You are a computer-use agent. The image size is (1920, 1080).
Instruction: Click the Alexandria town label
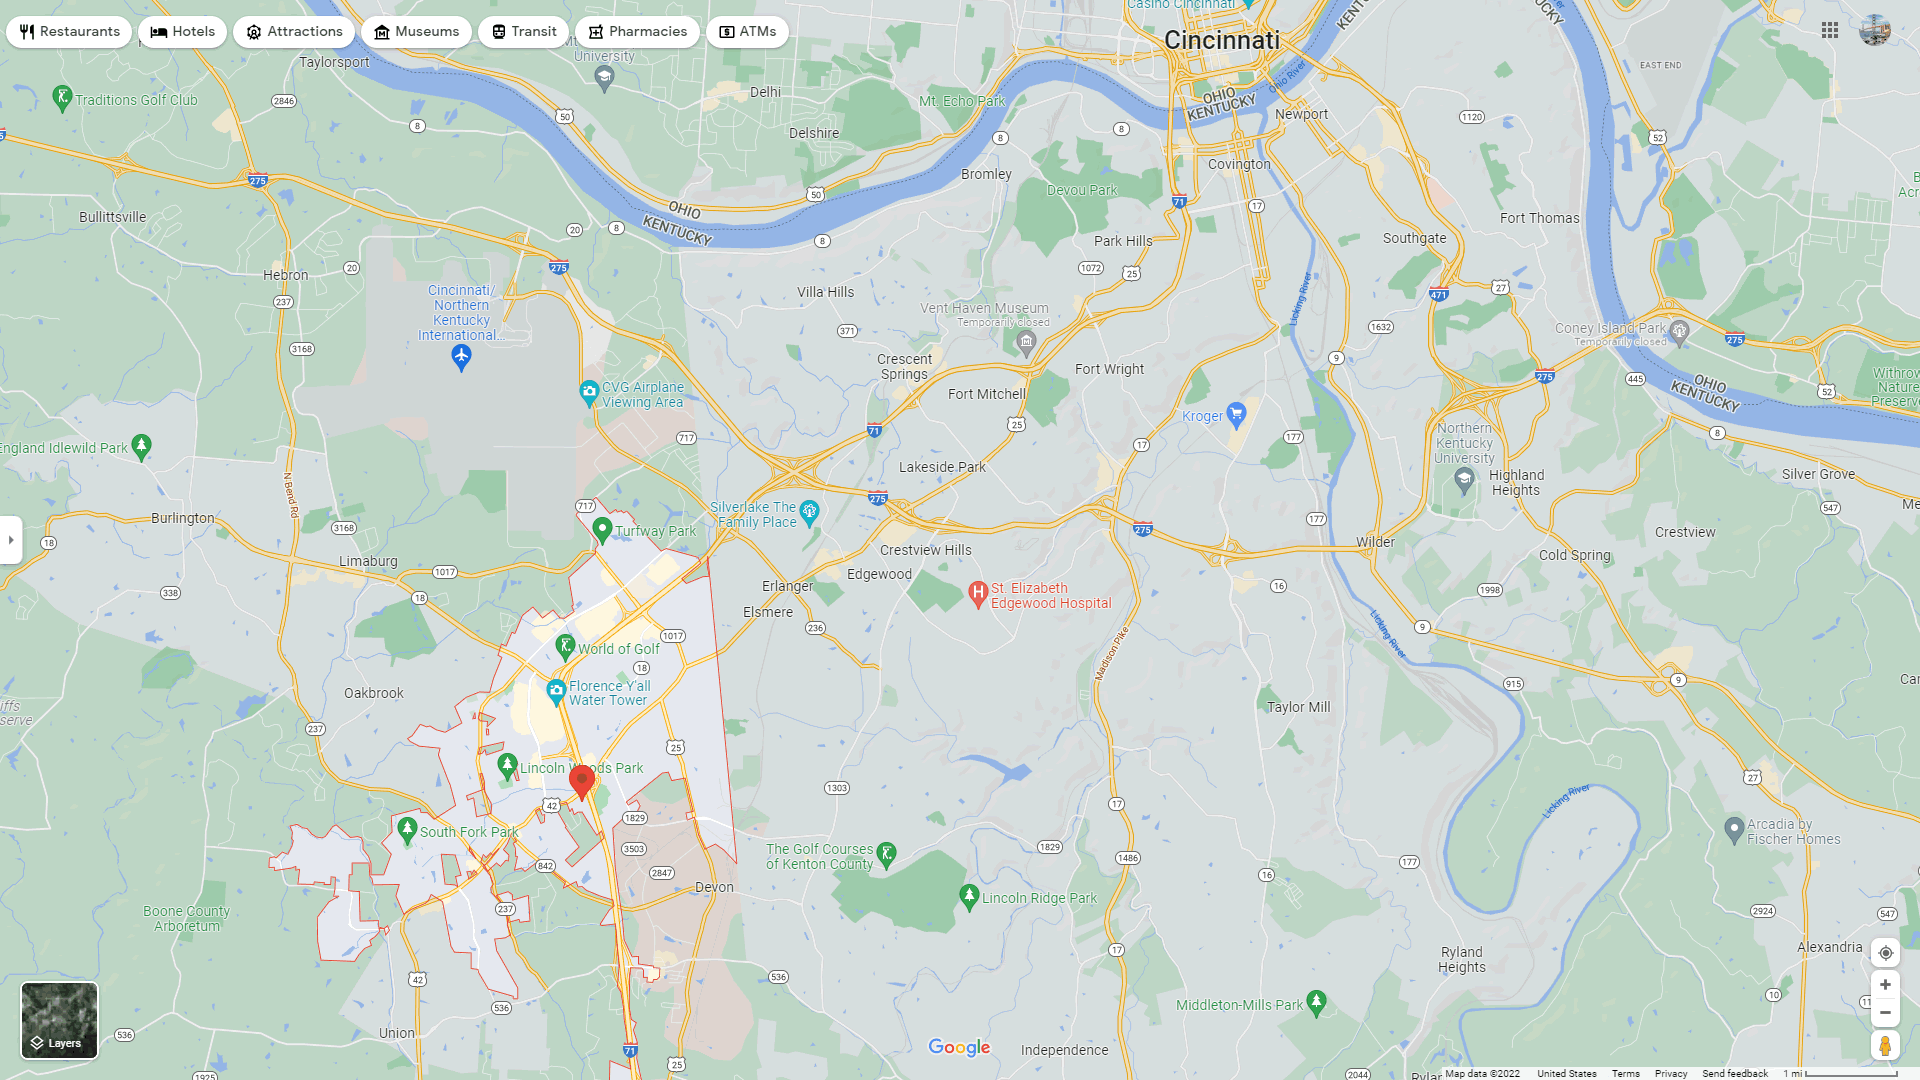point(1830,947)
